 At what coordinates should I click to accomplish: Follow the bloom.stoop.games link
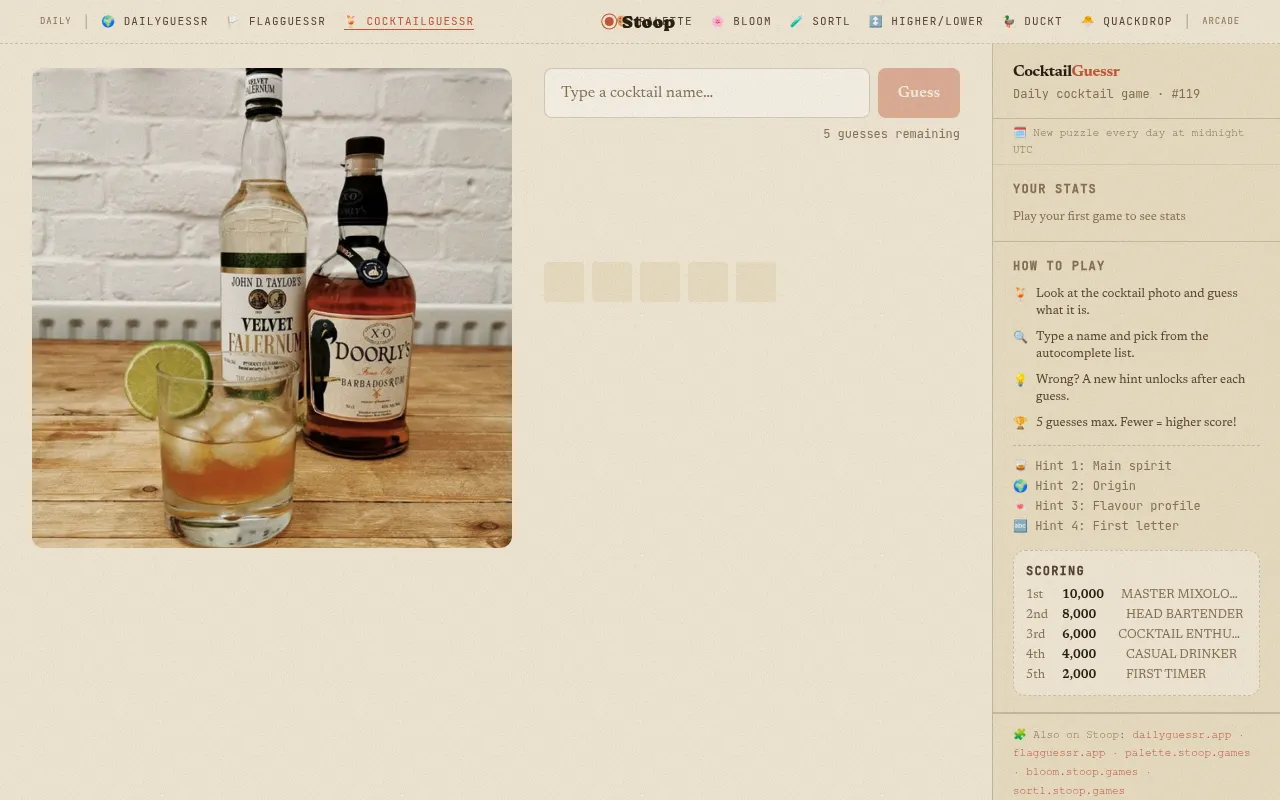[x=1081, y=772]
